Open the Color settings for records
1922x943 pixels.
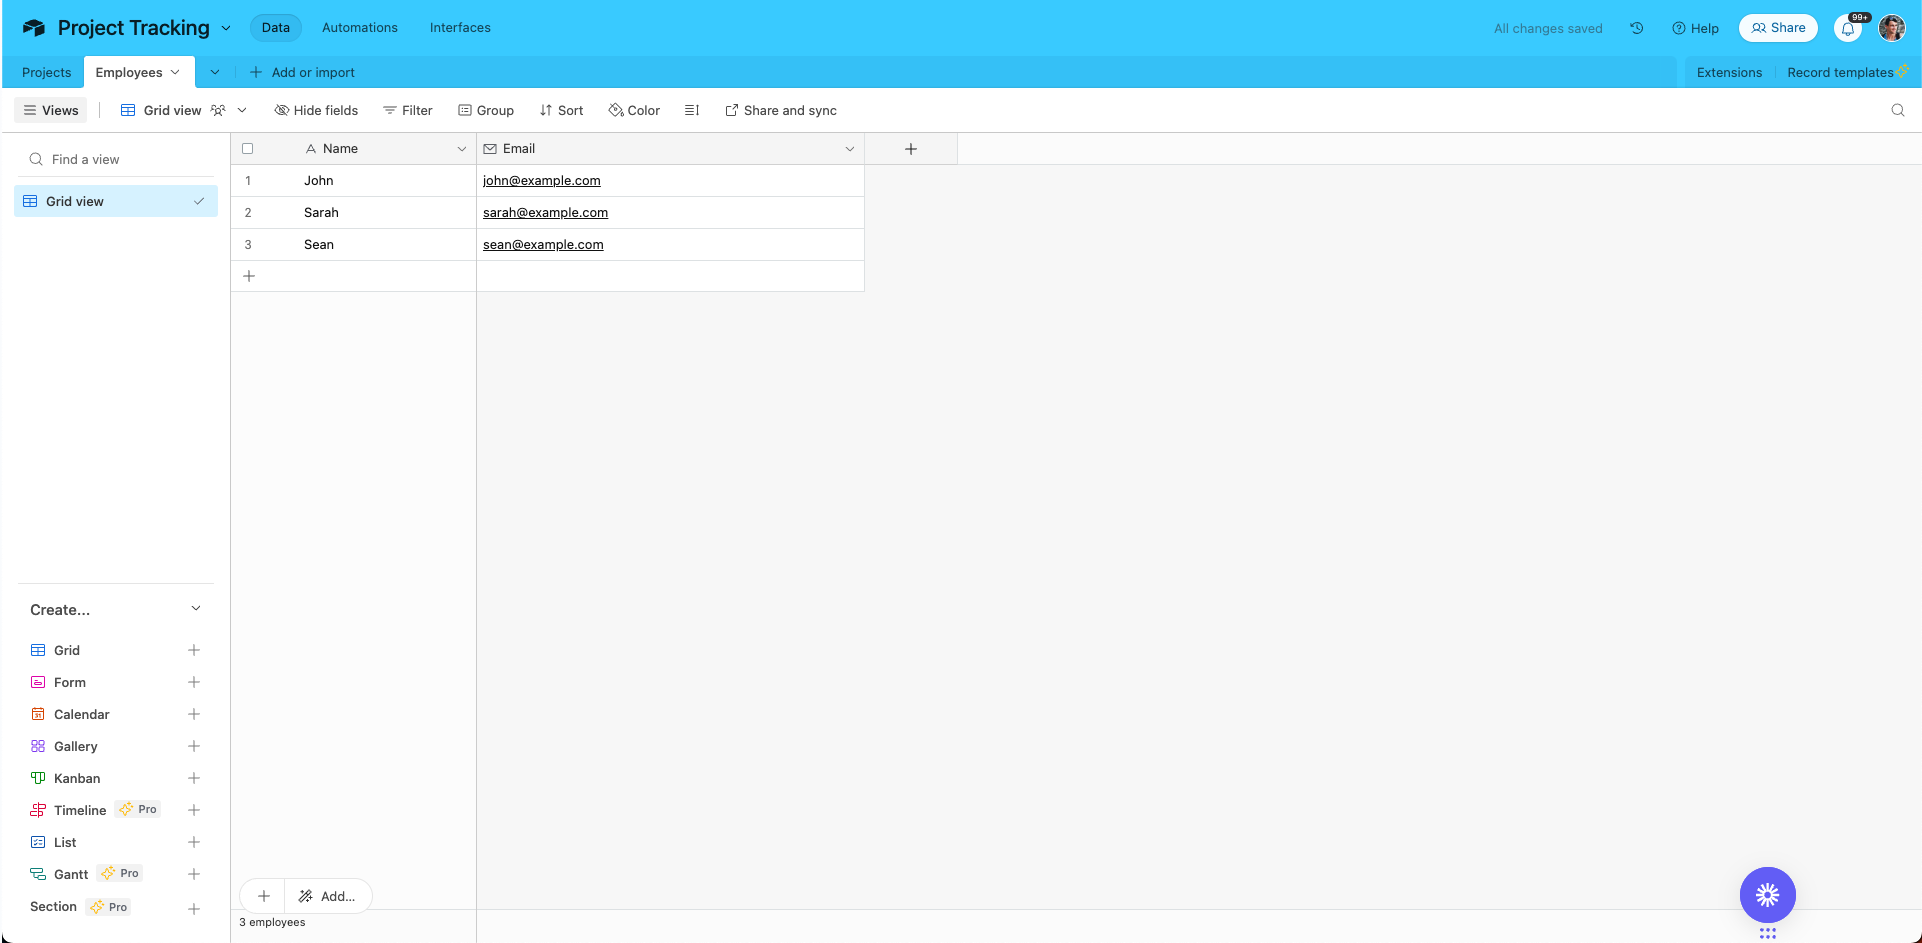point(633,110)
